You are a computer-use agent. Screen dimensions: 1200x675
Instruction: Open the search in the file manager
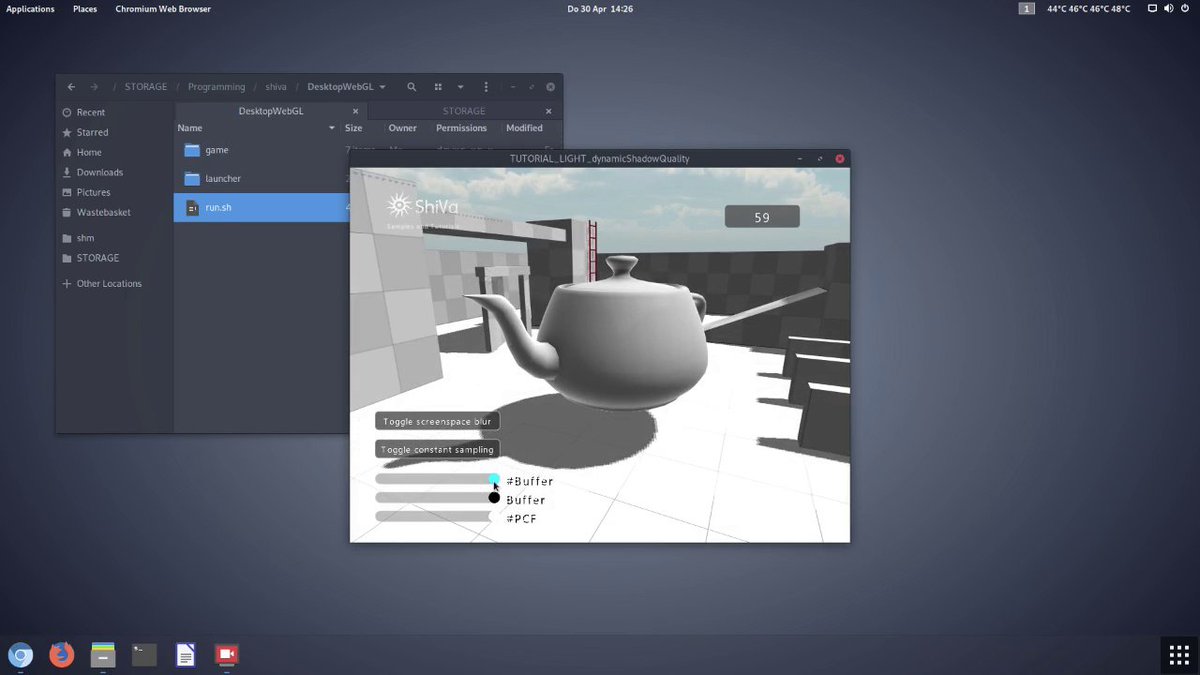(411, 87)
